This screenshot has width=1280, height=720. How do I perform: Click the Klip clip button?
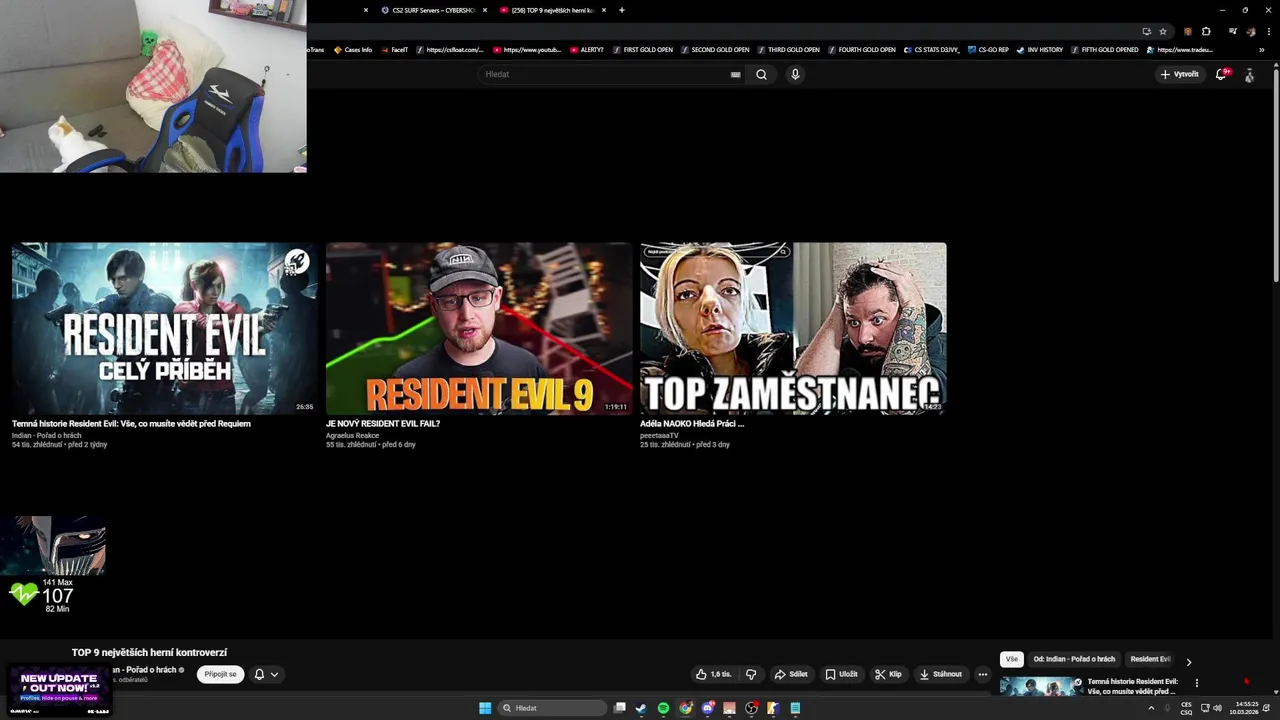888,674
